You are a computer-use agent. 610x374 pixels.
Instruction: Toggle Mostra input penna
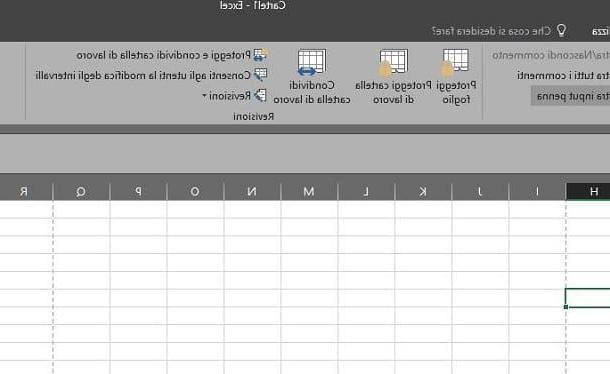click(x=570, y=96)
